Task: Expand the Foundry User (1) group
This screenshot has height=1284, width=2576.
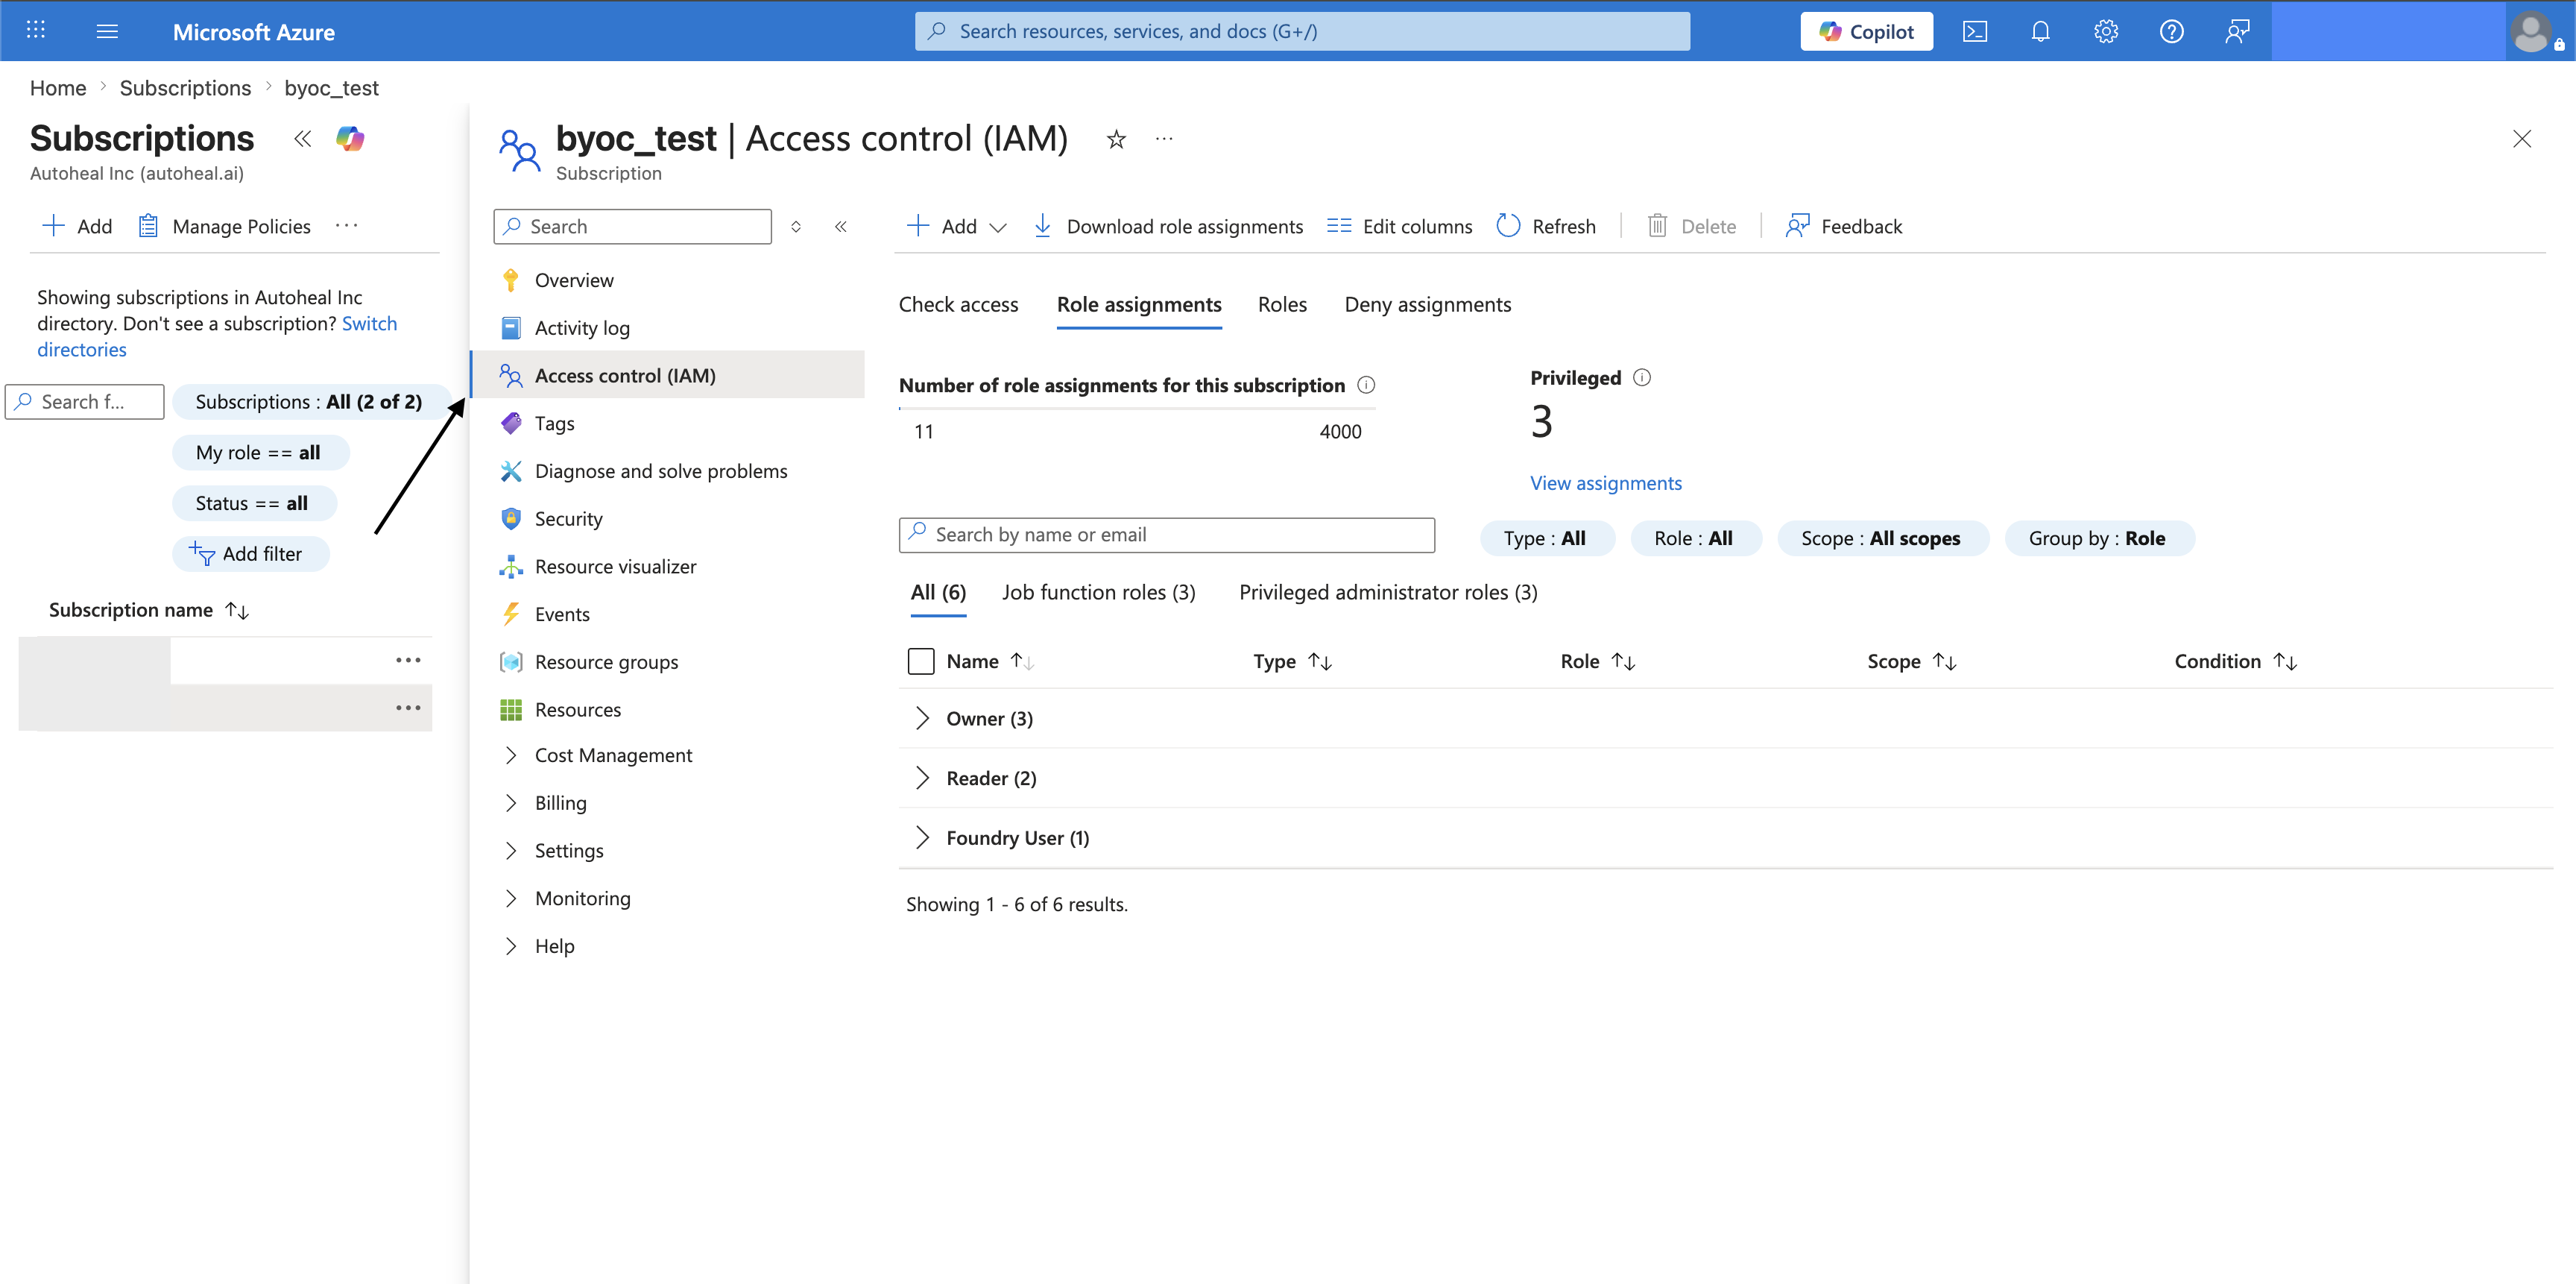Action: pos(922,838)
